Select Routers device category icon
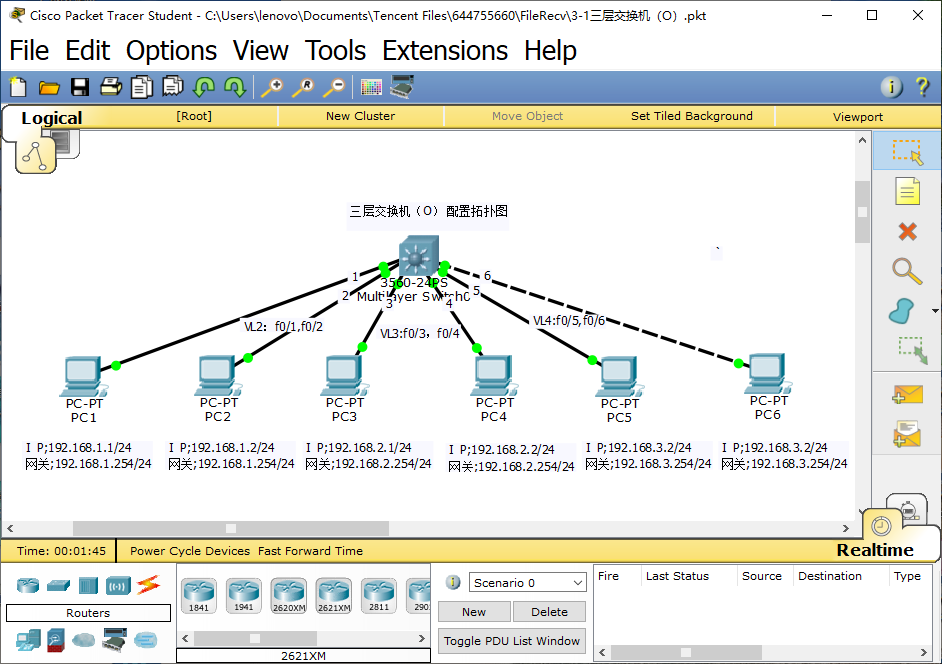Viewport: 942px width, 664px height. [x=28, y=585]
